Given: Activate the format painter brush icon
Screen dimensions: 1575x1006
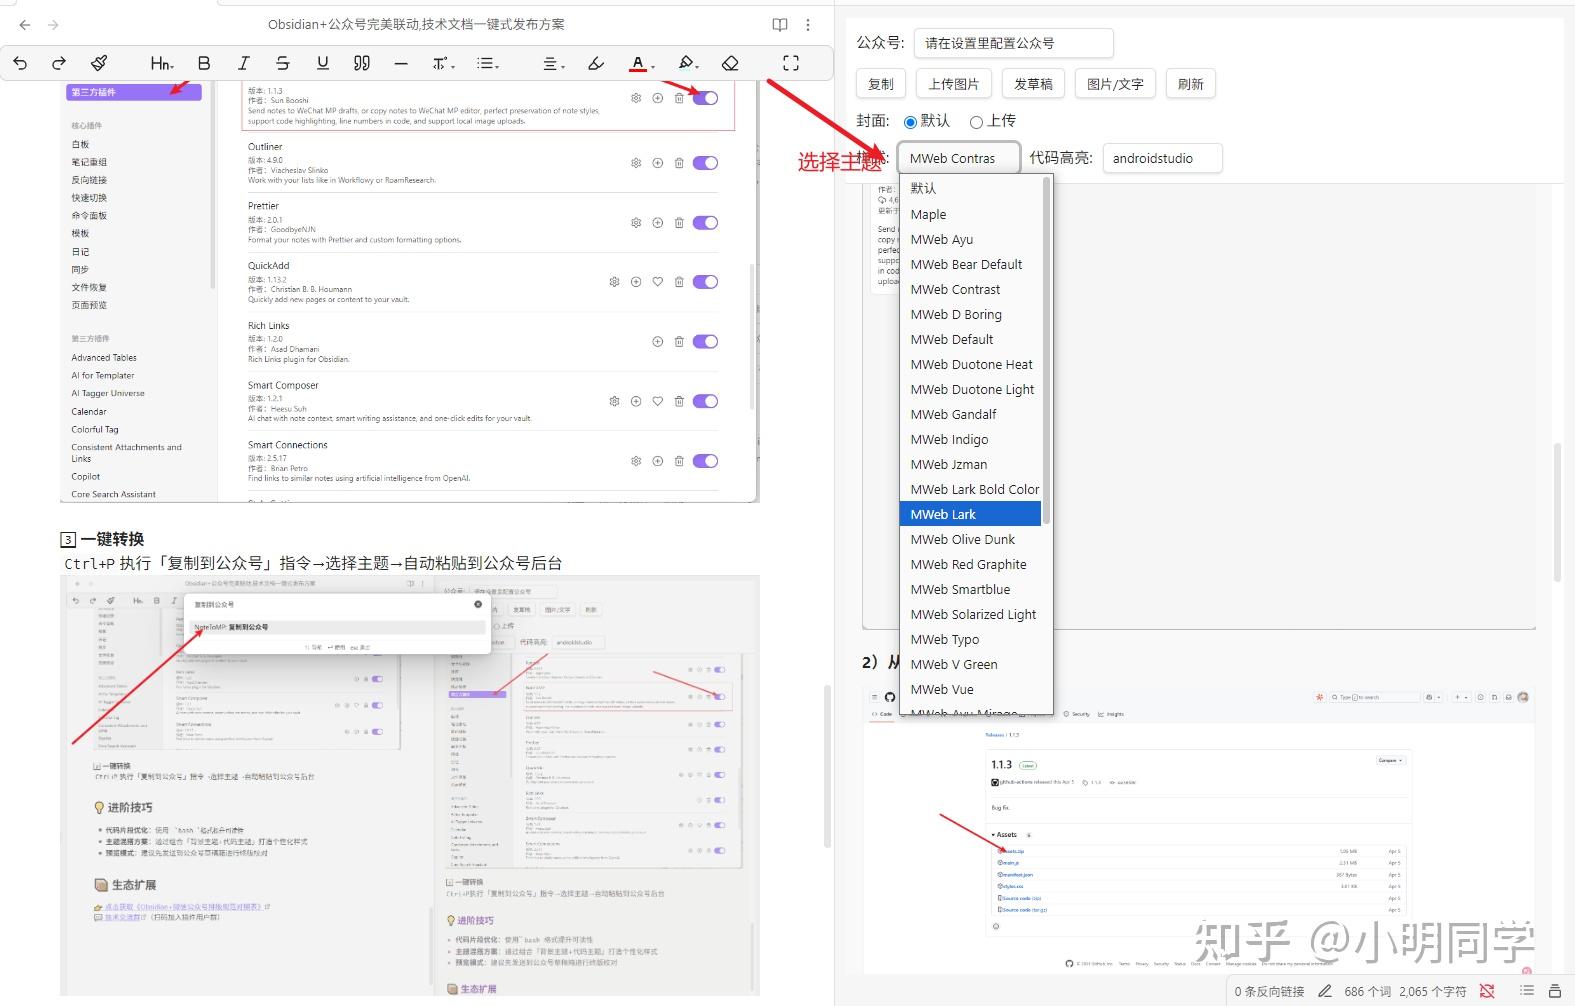Looking at the screenshot, I should 99,63.
